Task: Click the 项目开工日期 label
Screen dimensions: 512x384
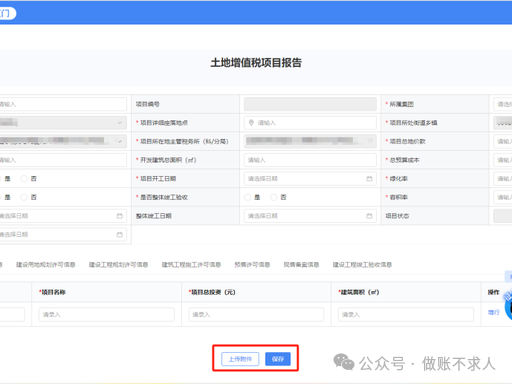Action: 158,179
